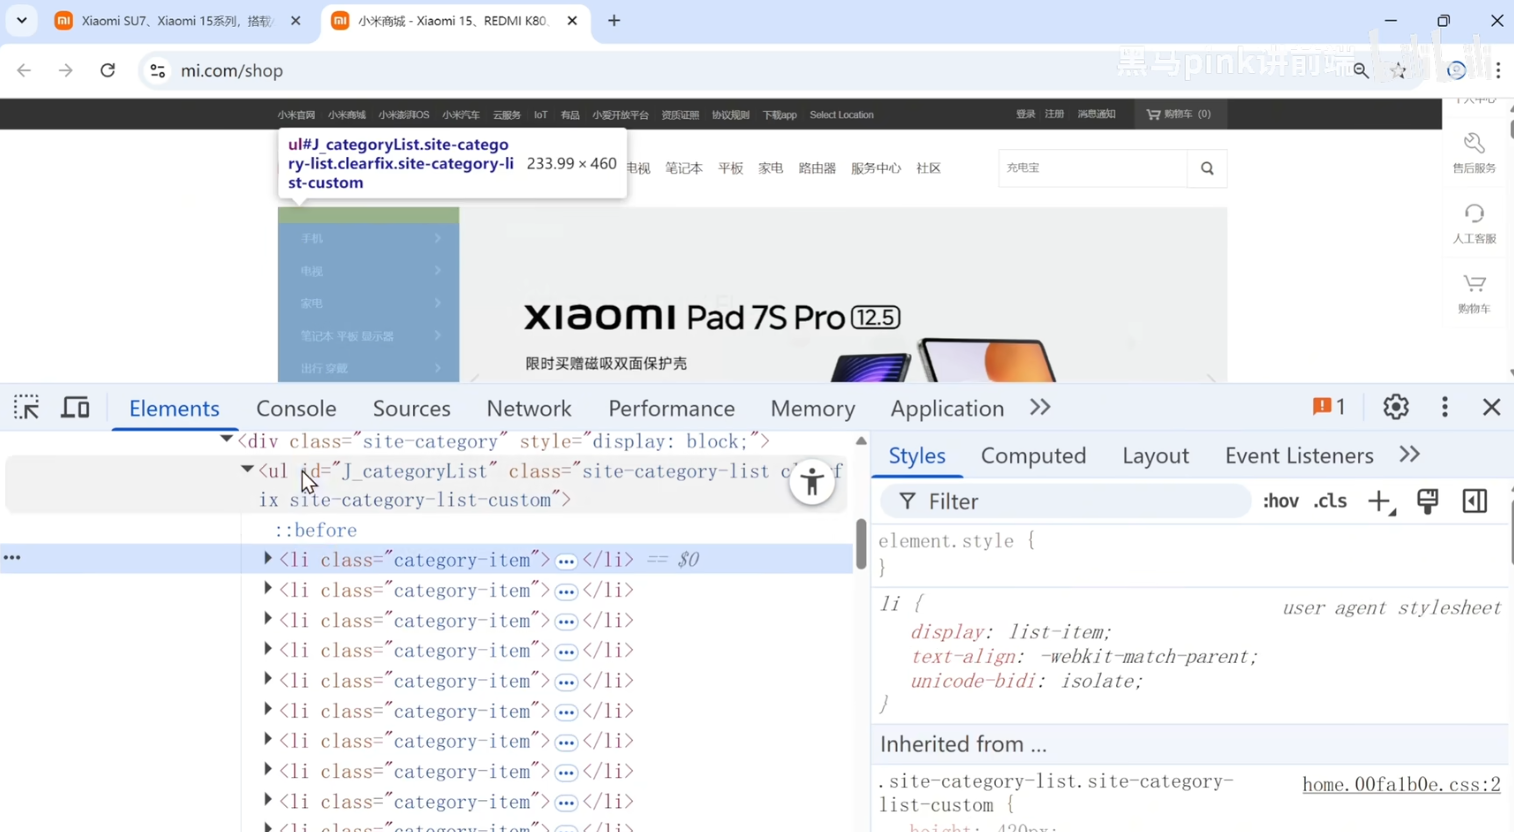Screen dimensions: 1514x832
Task: Bookmark this page with the star icon
Action: coord(1398,71)
